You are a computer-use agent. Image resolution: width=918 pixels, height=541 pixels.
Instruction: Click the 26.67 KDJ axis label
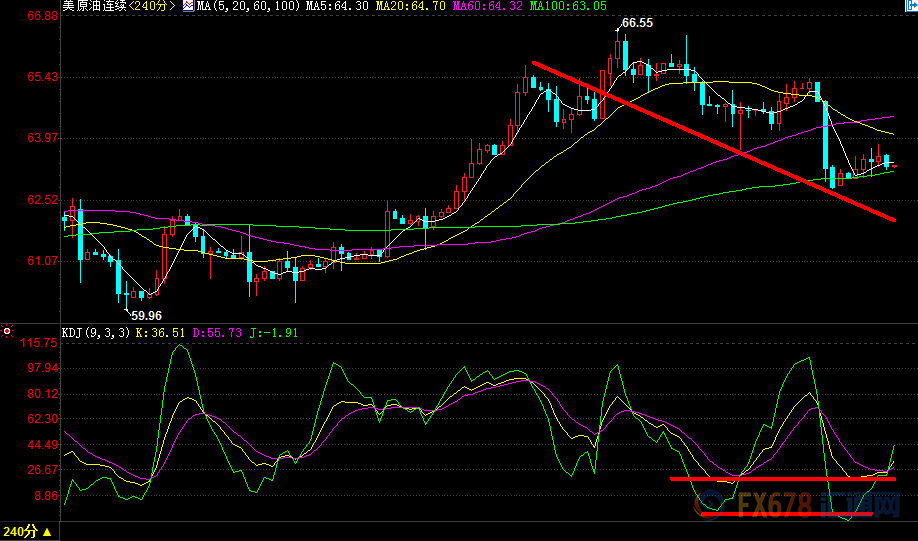tap(43, 470)
